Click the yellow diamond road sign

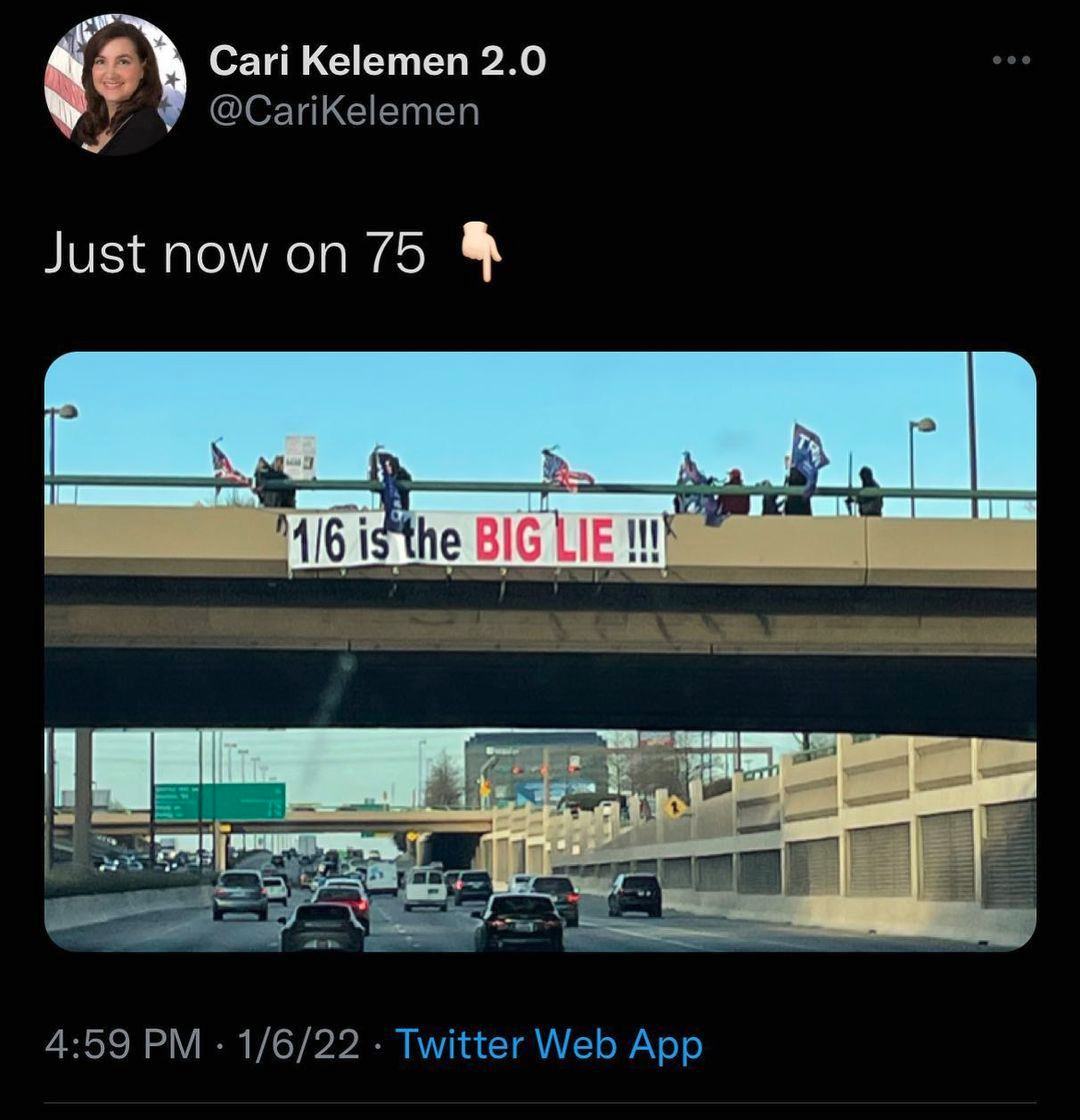coord(677,806)
